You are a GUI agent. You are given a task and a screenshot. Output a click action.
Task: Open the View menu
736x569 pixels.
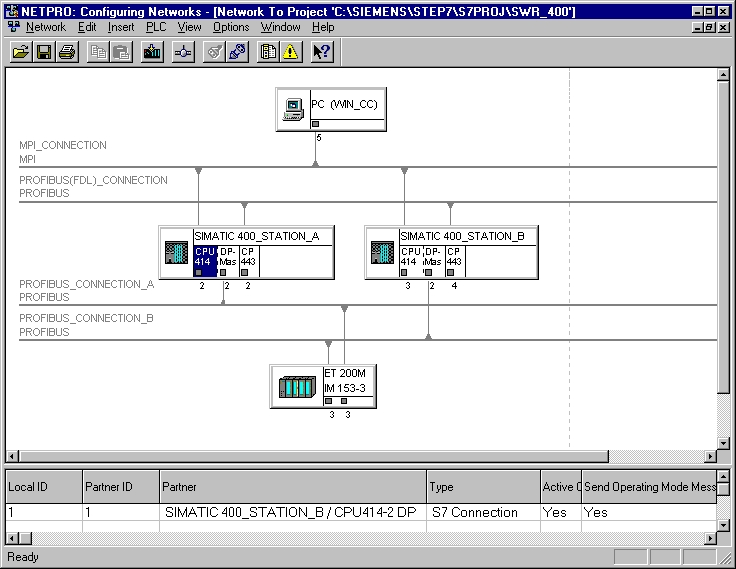[x=189, y=27]
